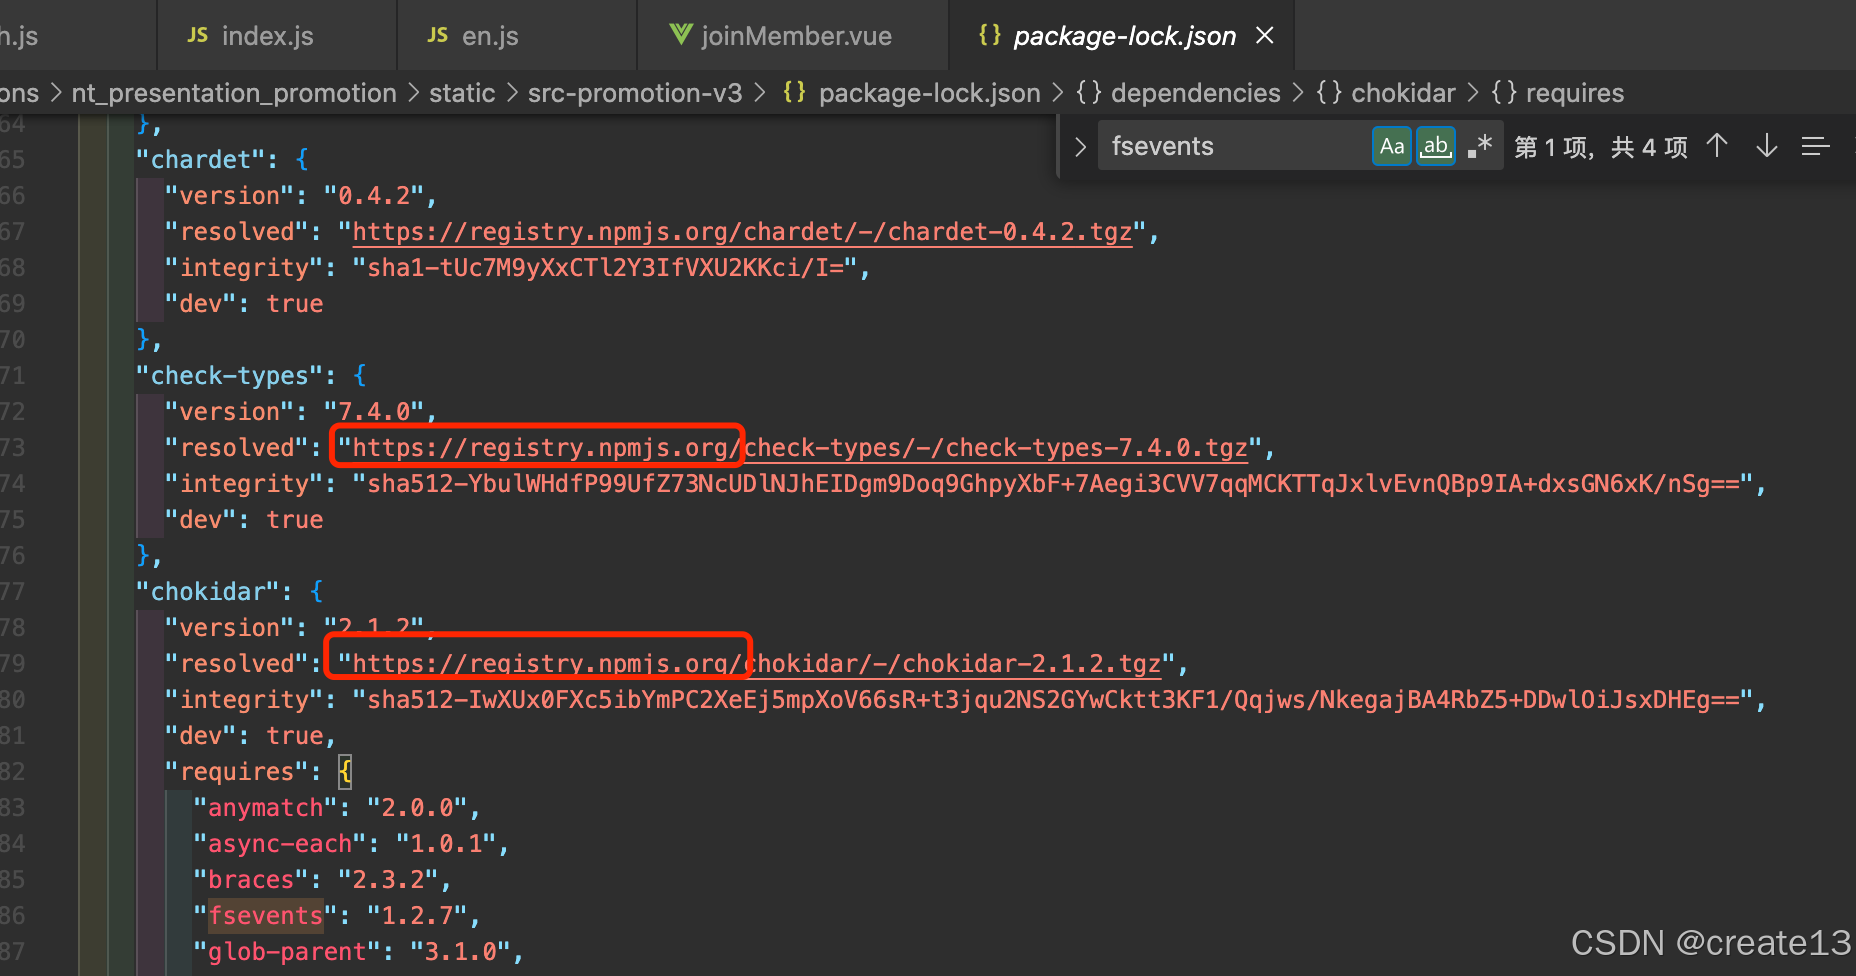Click the Vue icon on joinMember.vue tab
1856x976 pixels.
click(680, 34)
